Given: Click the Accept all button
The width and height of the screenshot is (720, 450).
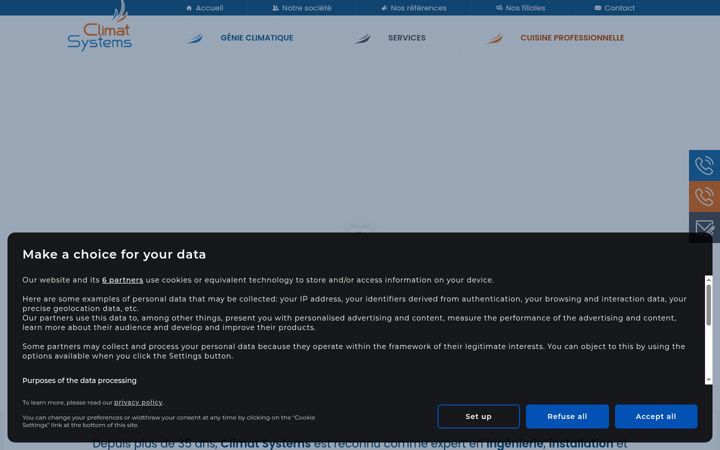Looking at the screenshot, I should 656,416.
